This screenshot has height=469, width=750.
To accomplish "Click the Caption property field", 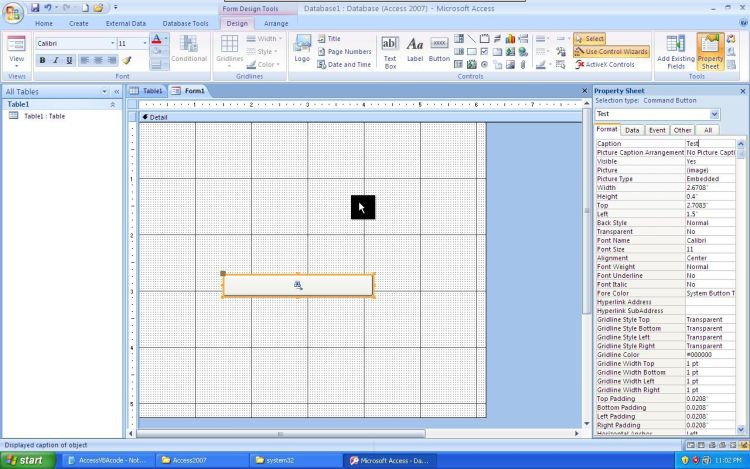I will (x=710, y=143).
